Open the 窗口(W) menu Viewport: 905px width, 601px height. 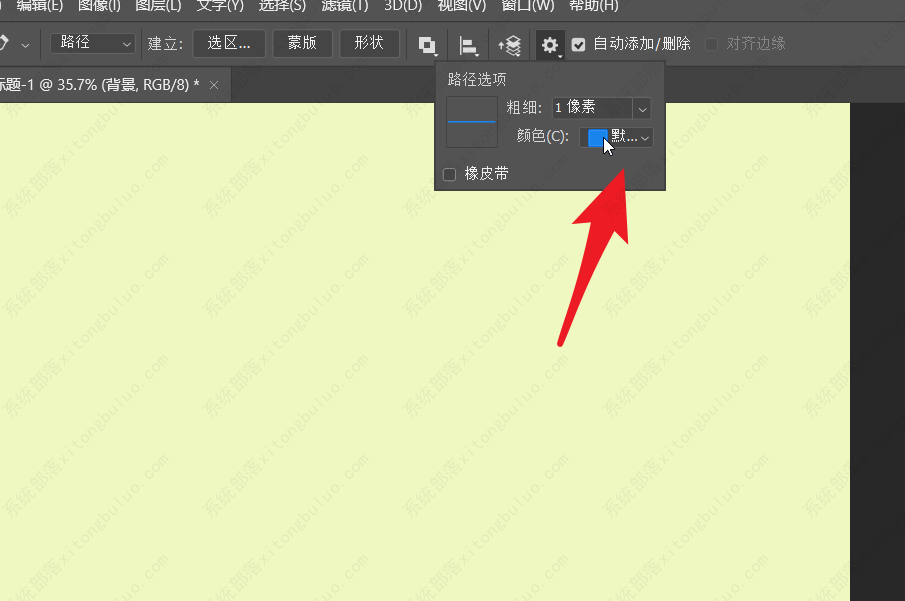point(528,6)
